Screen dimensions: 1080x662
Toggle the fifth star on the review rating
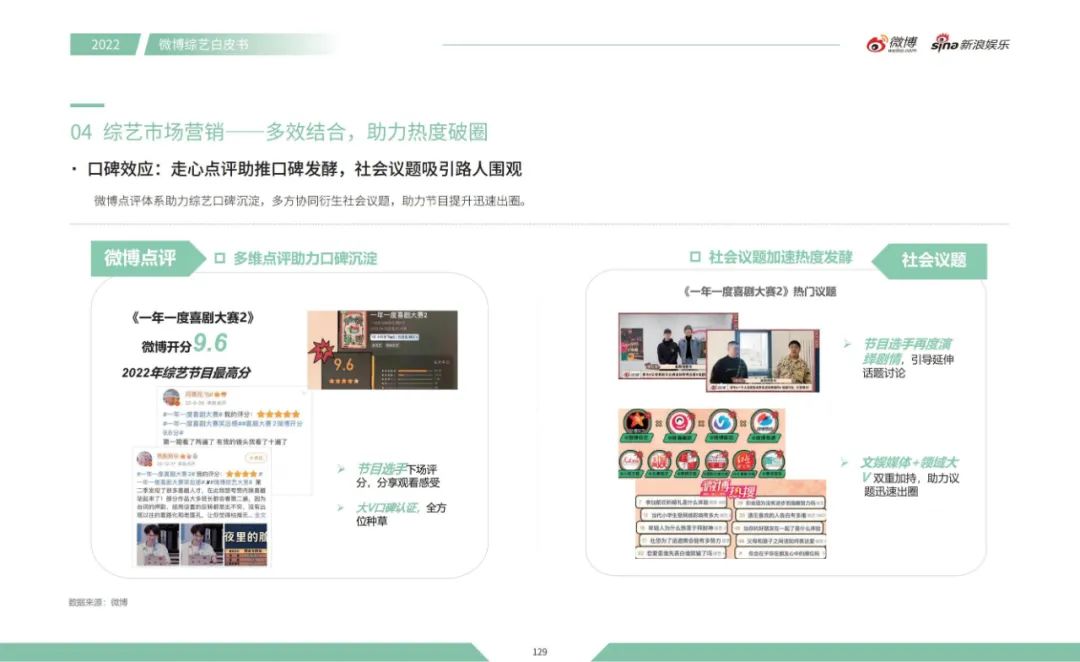coord(298,414)
